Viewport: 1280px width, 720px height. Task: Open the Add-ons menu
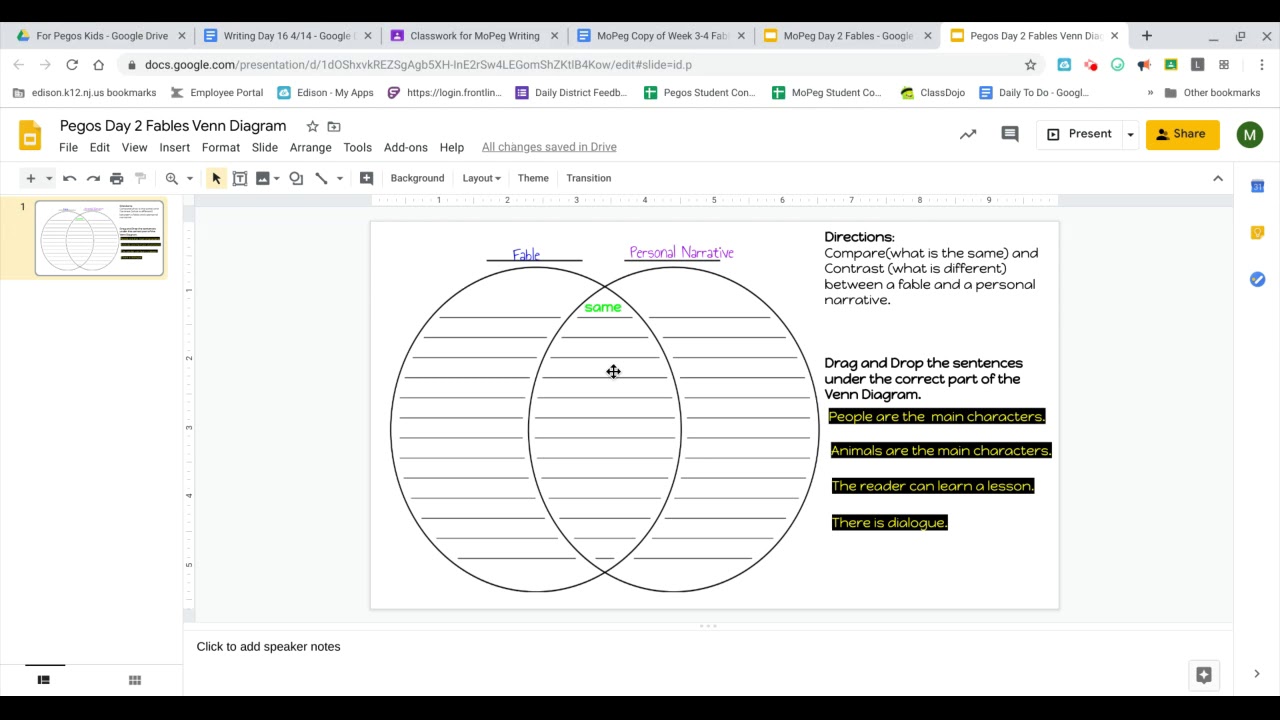coord(405,147)
